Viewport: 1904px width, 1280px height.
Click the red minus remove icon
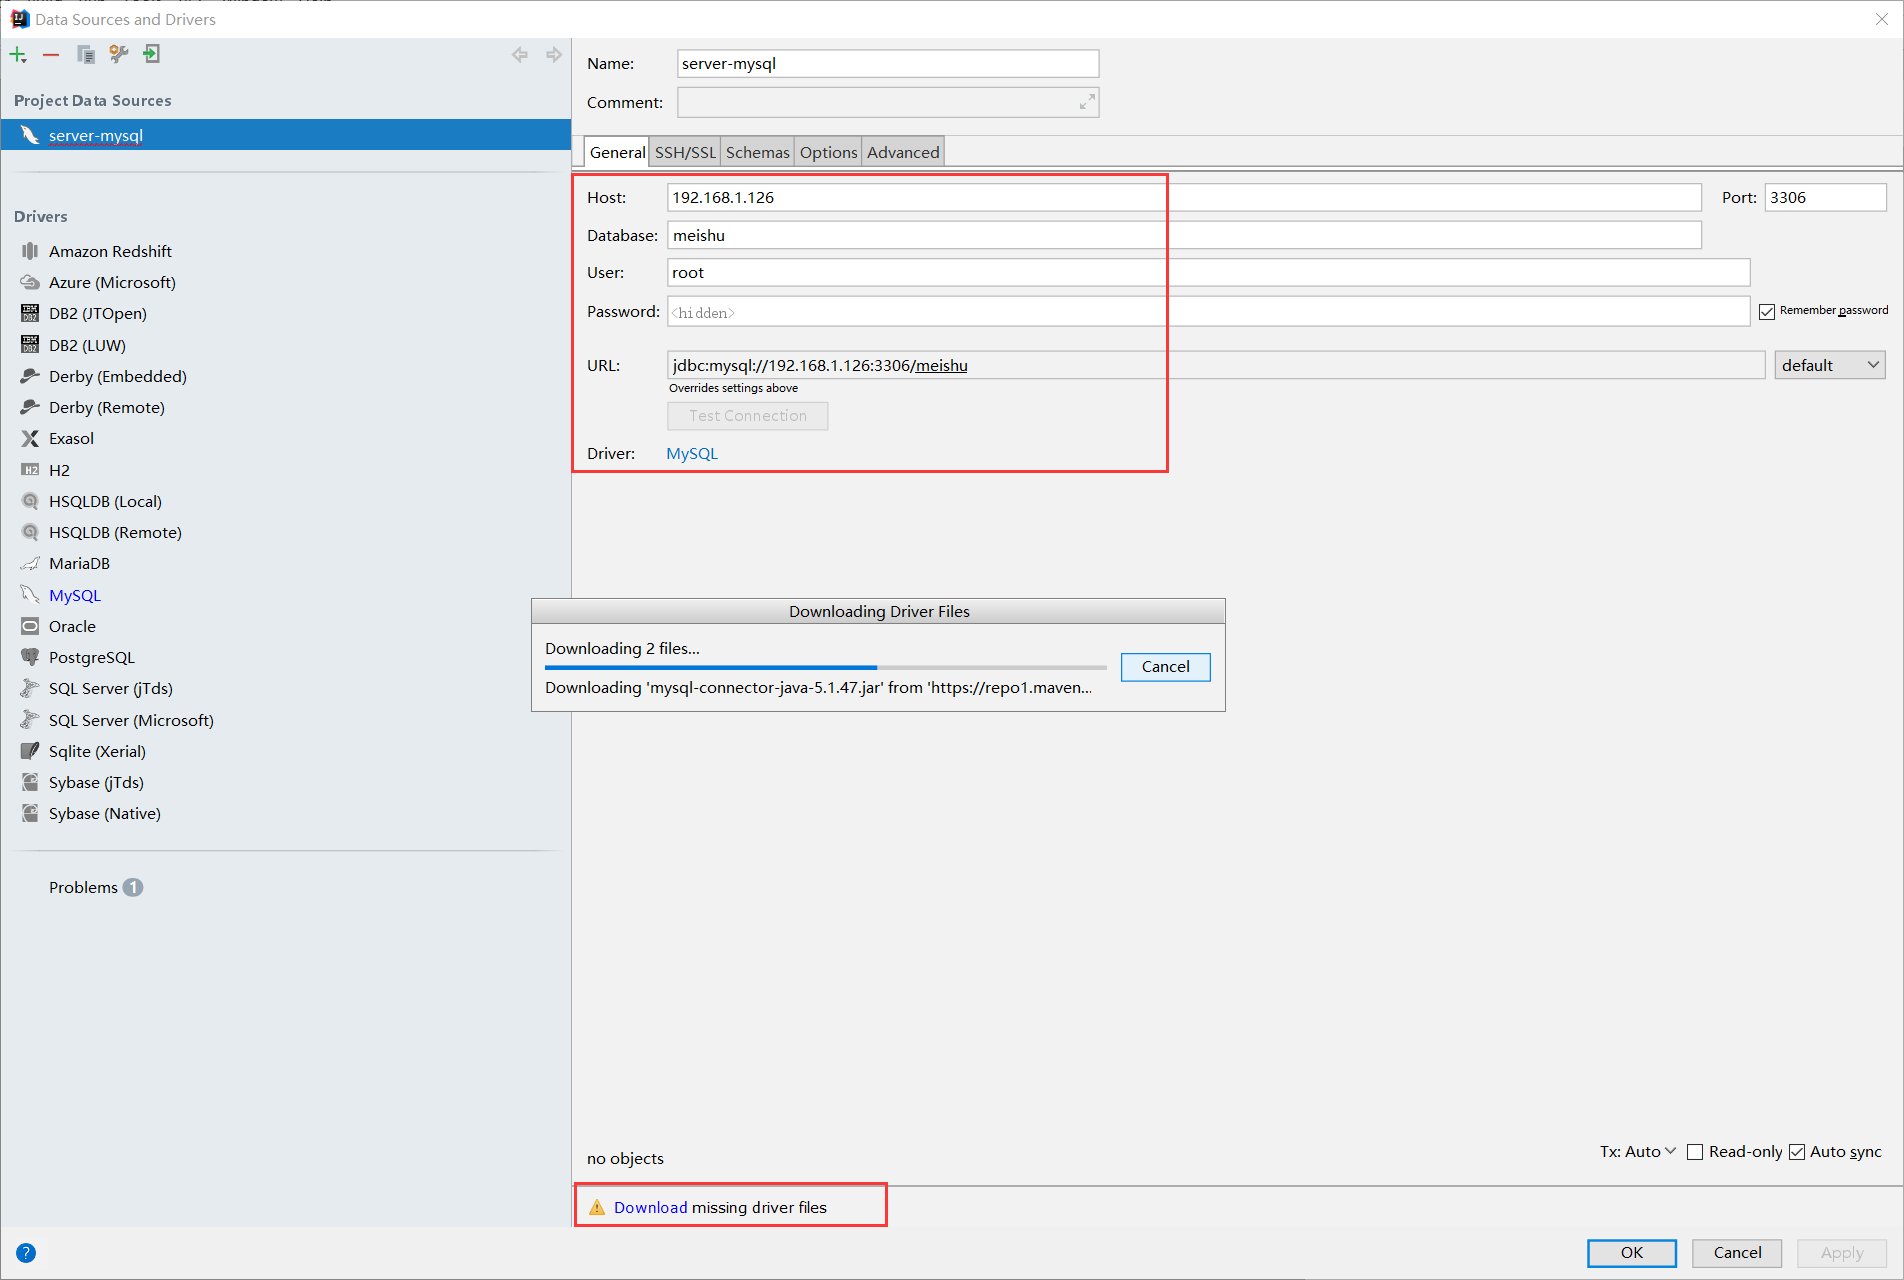coord(51,55)
